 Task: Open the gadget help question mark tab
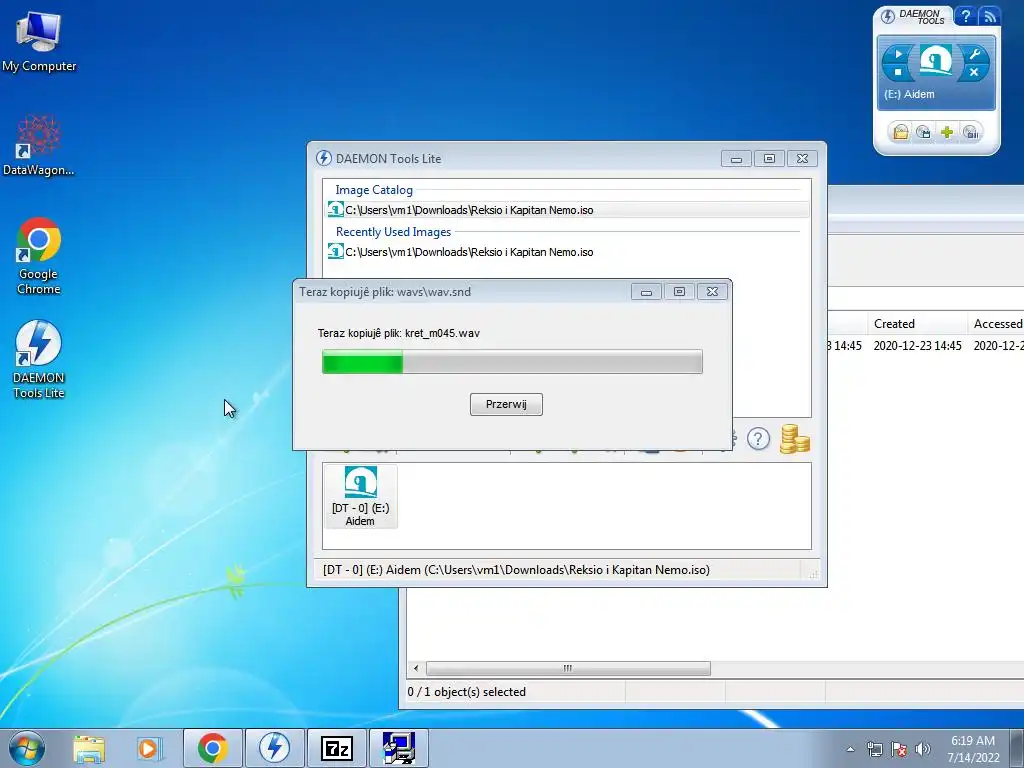click(965, 16)
